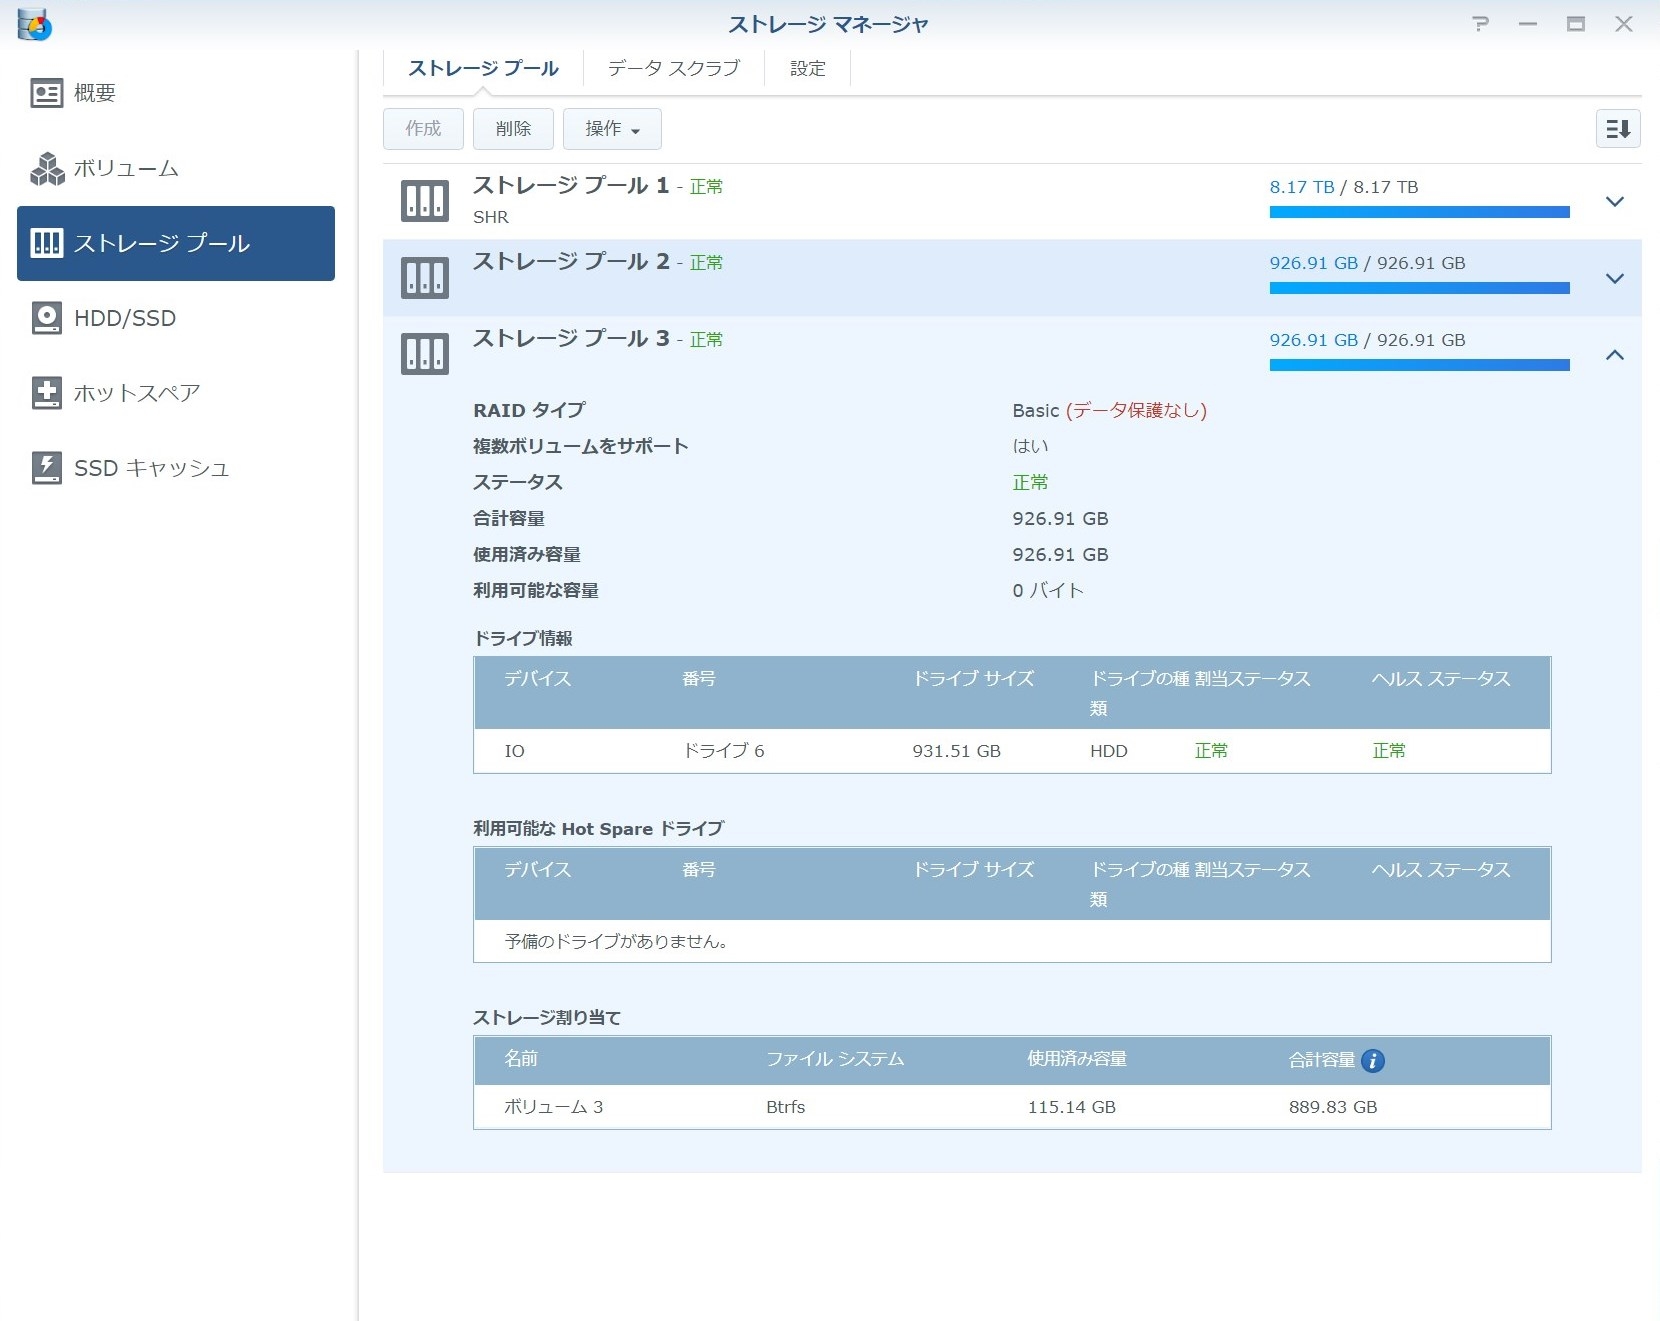Viewport: 1660px width, 1321px height.
Task: Click the ストレージ プール 1 drive icon
Action: (425, 201)
